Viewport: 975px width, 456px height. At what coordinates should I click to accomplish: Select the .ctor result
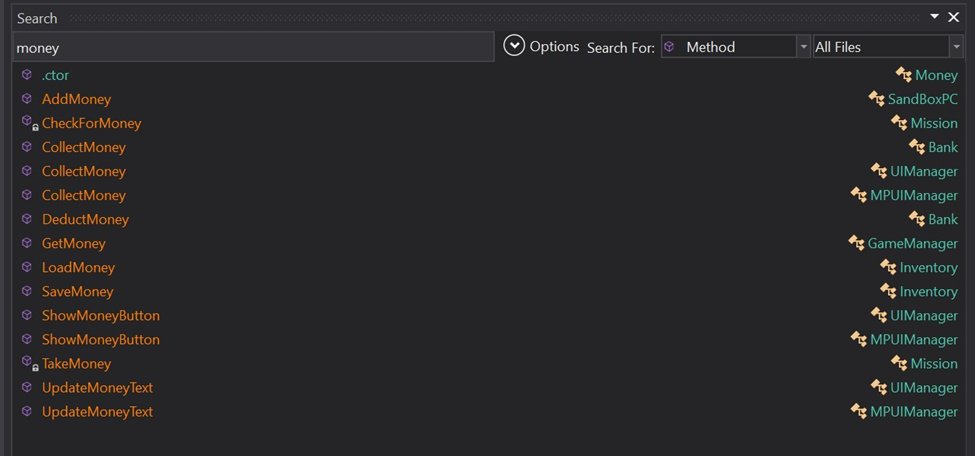[x=55, y=75]
